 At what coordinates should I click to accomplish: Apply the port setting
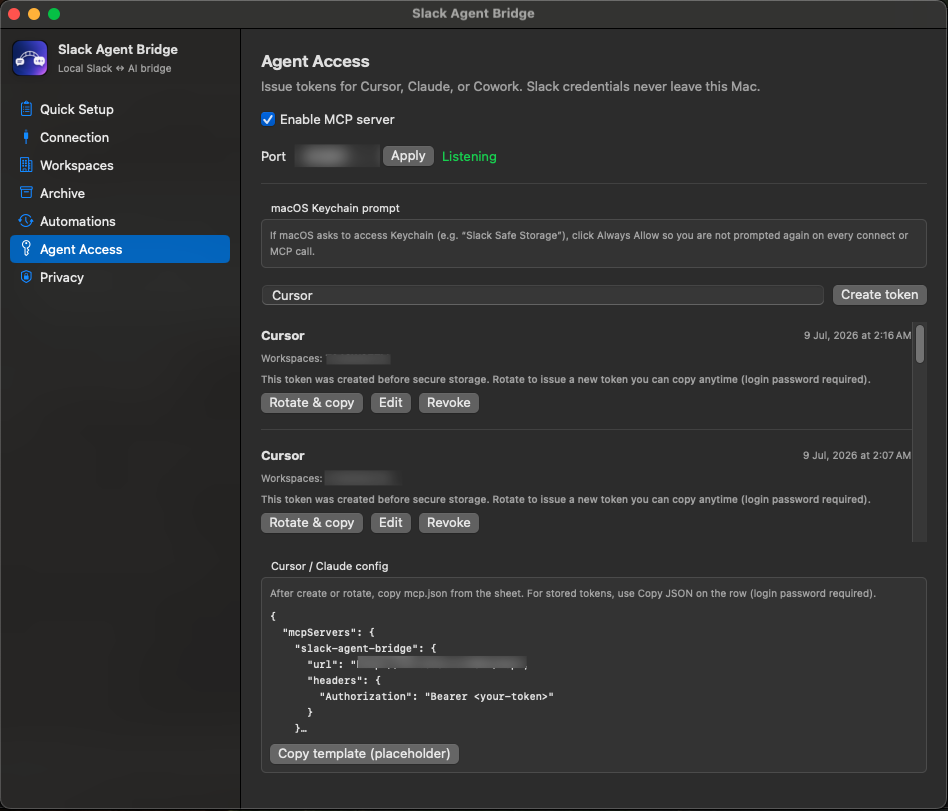408,156
